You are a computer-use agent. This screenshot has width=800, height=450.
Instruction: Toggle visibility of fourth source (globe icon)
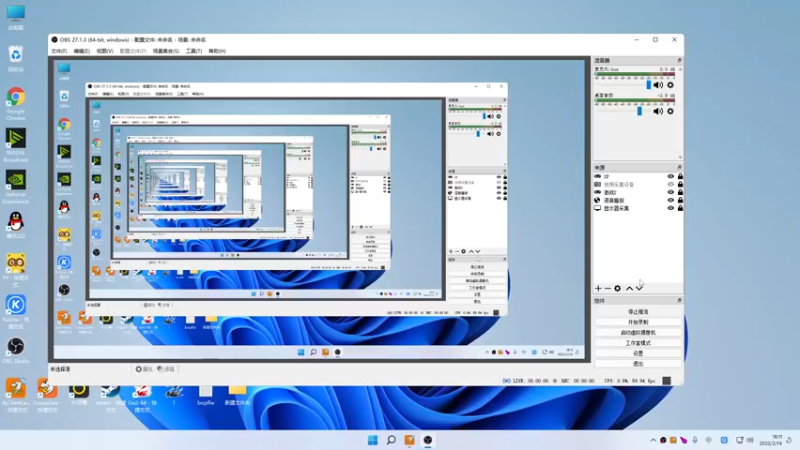pyautogui.click(x=670, y=200)
